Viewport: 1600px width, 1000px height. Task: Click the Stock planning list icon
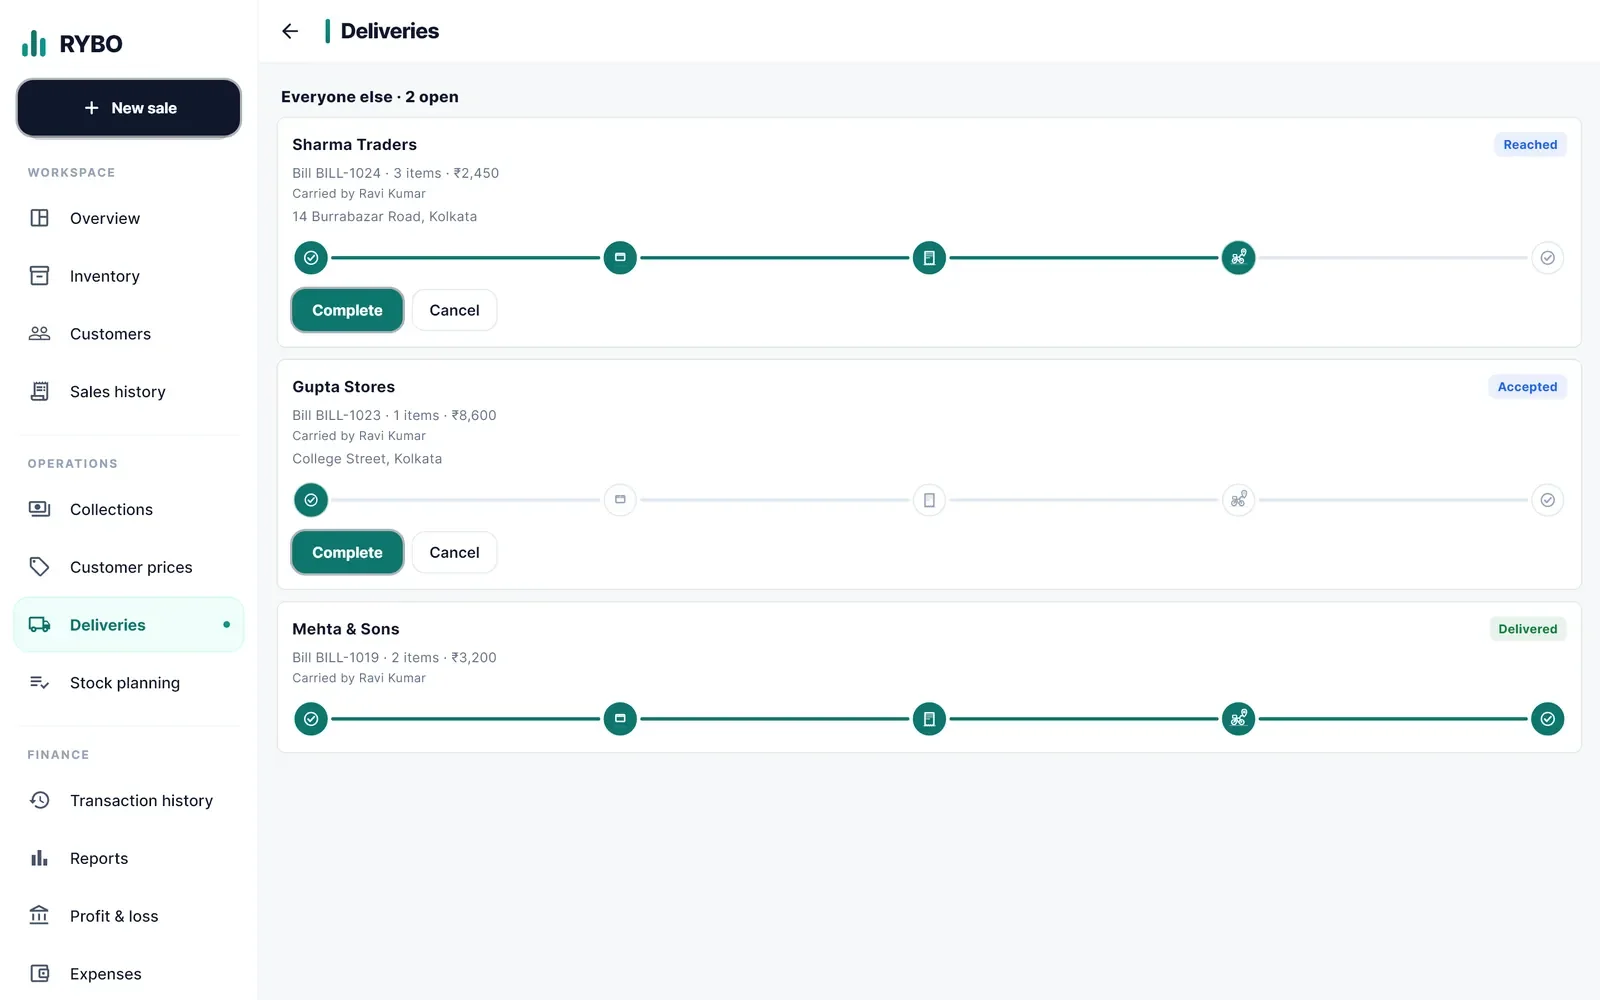pos(40,683)
